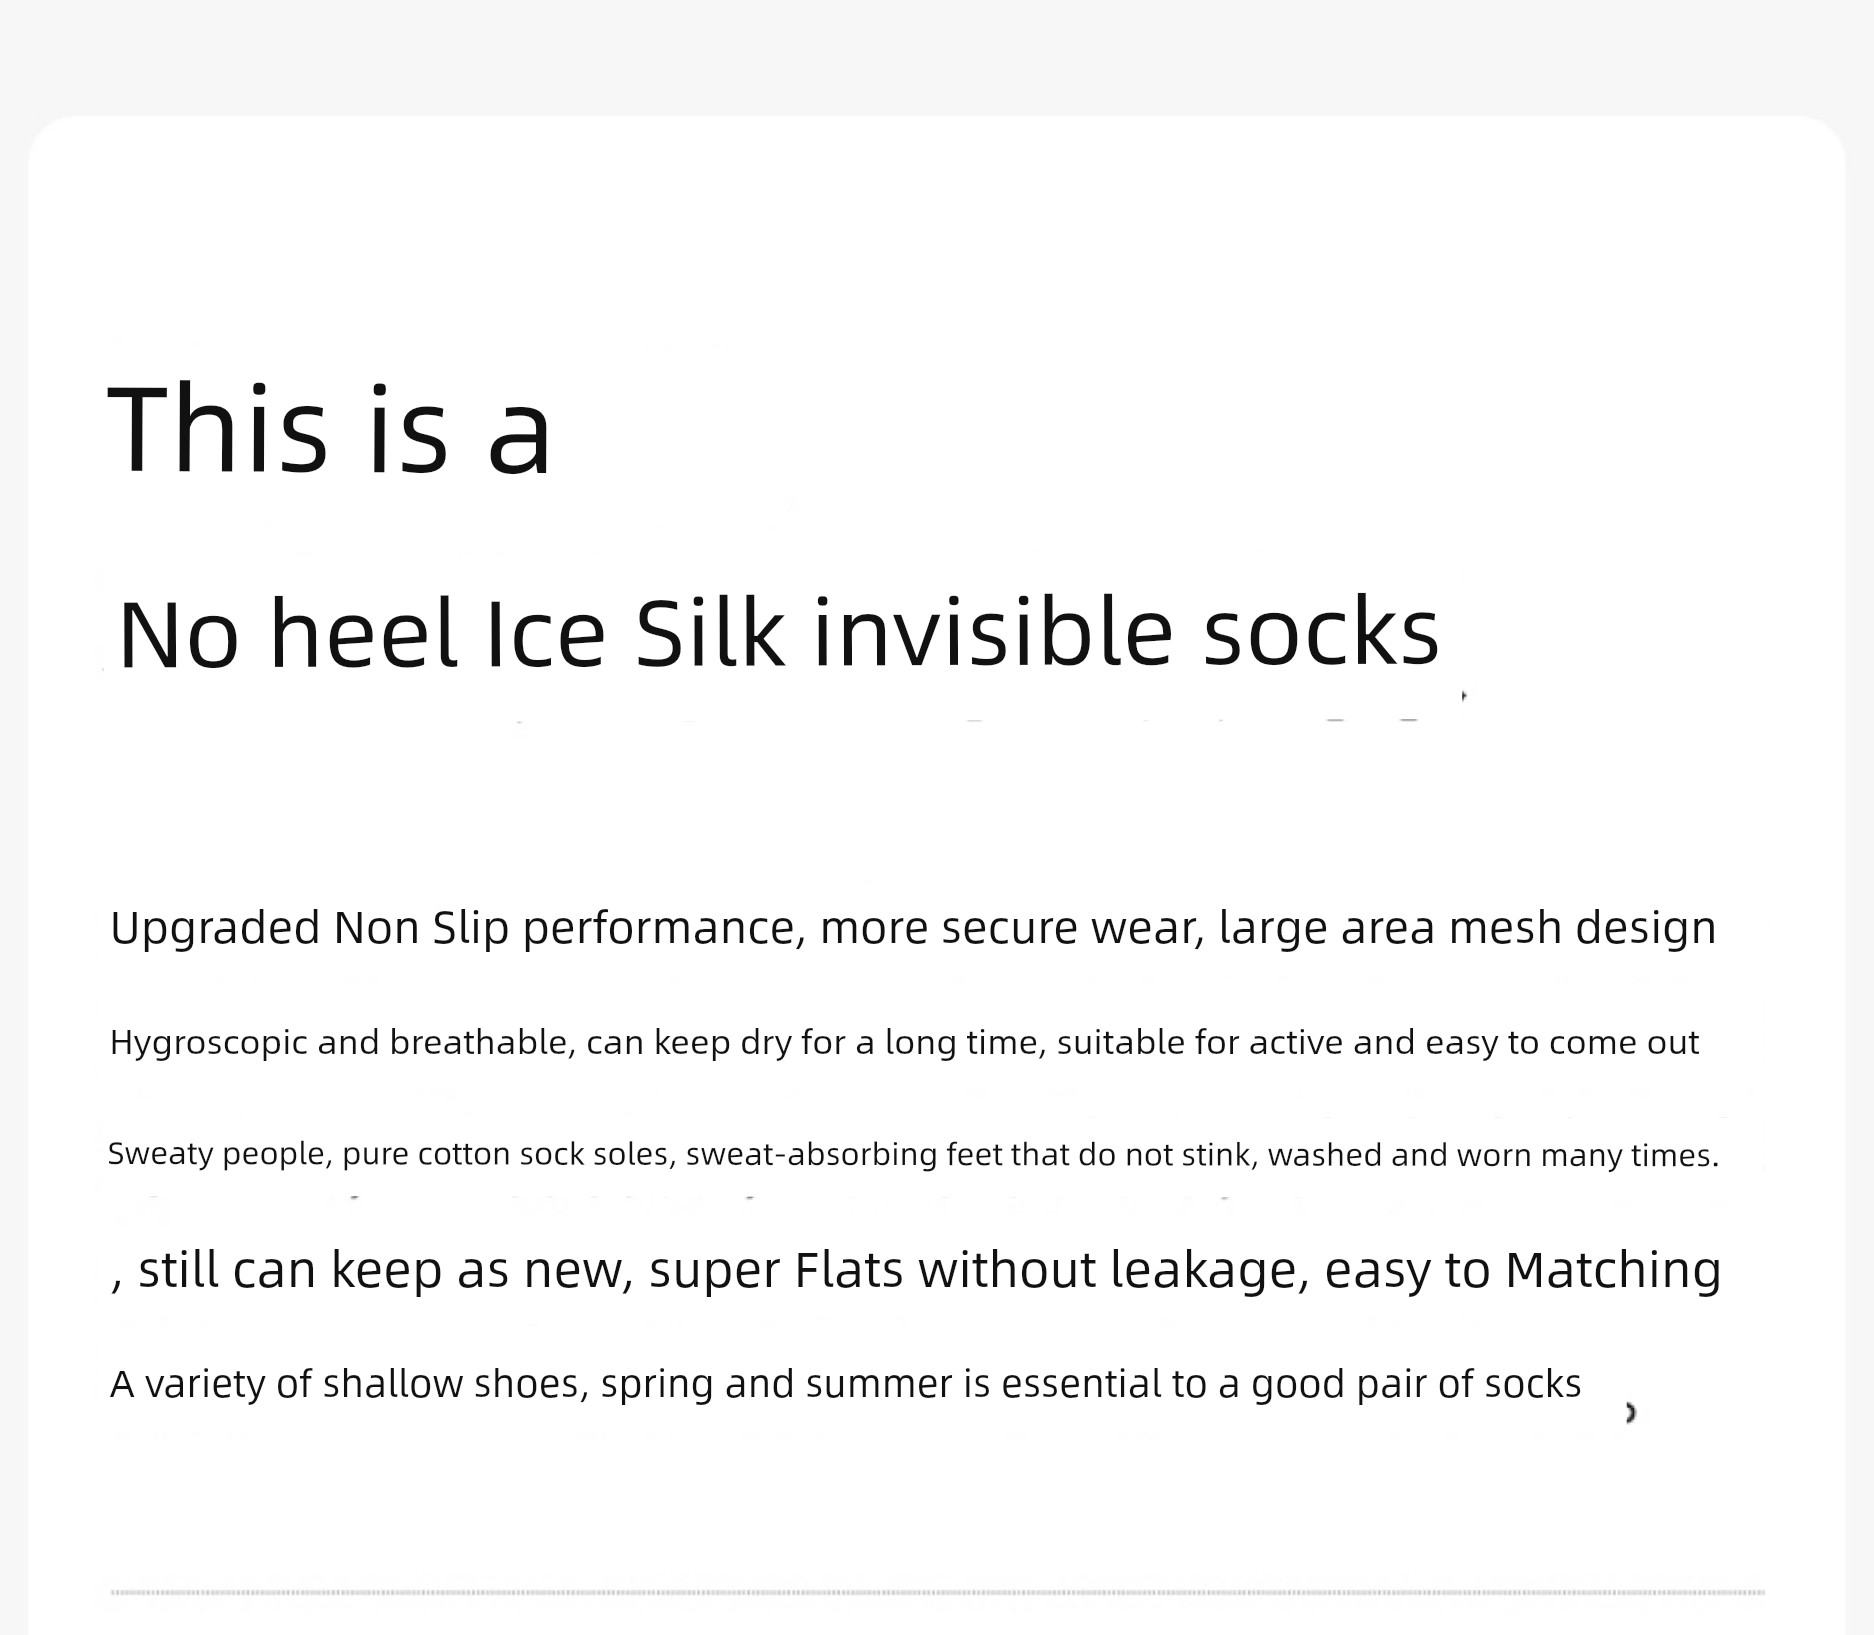The width and height of the screenshot is (1874, 1635).
Task: Click 'a good pair of socks' text
Action: [1399, 1385]
